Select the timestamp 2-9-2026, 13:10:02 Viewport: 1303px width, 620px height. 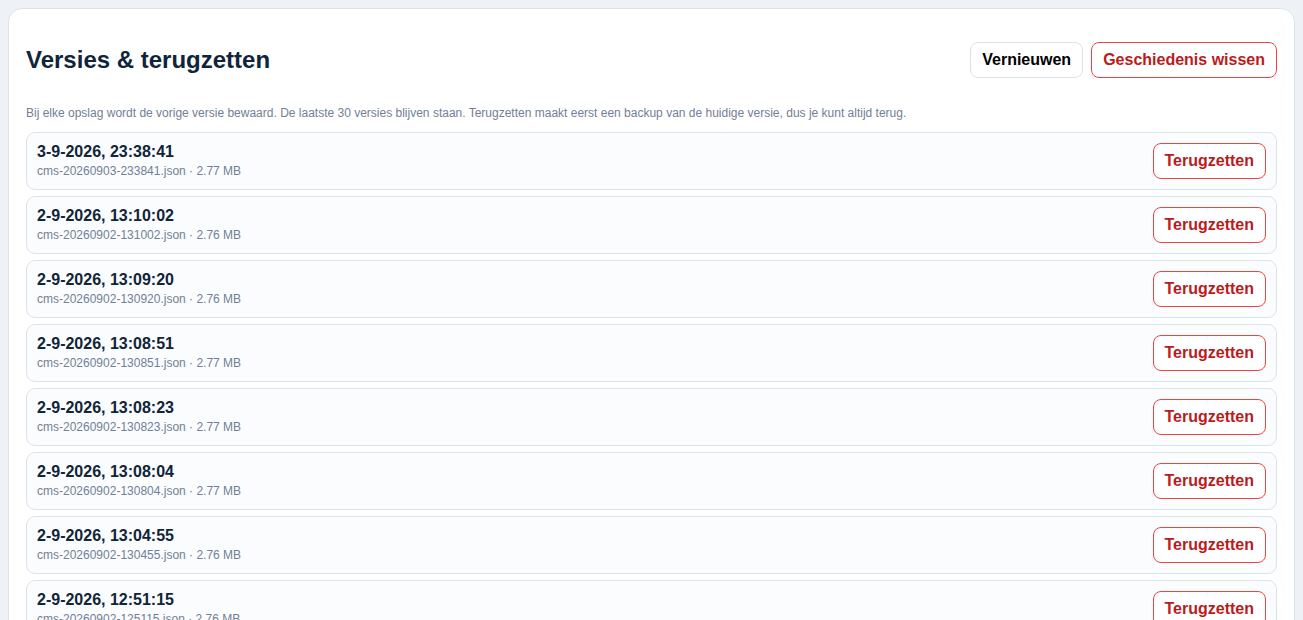[105, 216]
